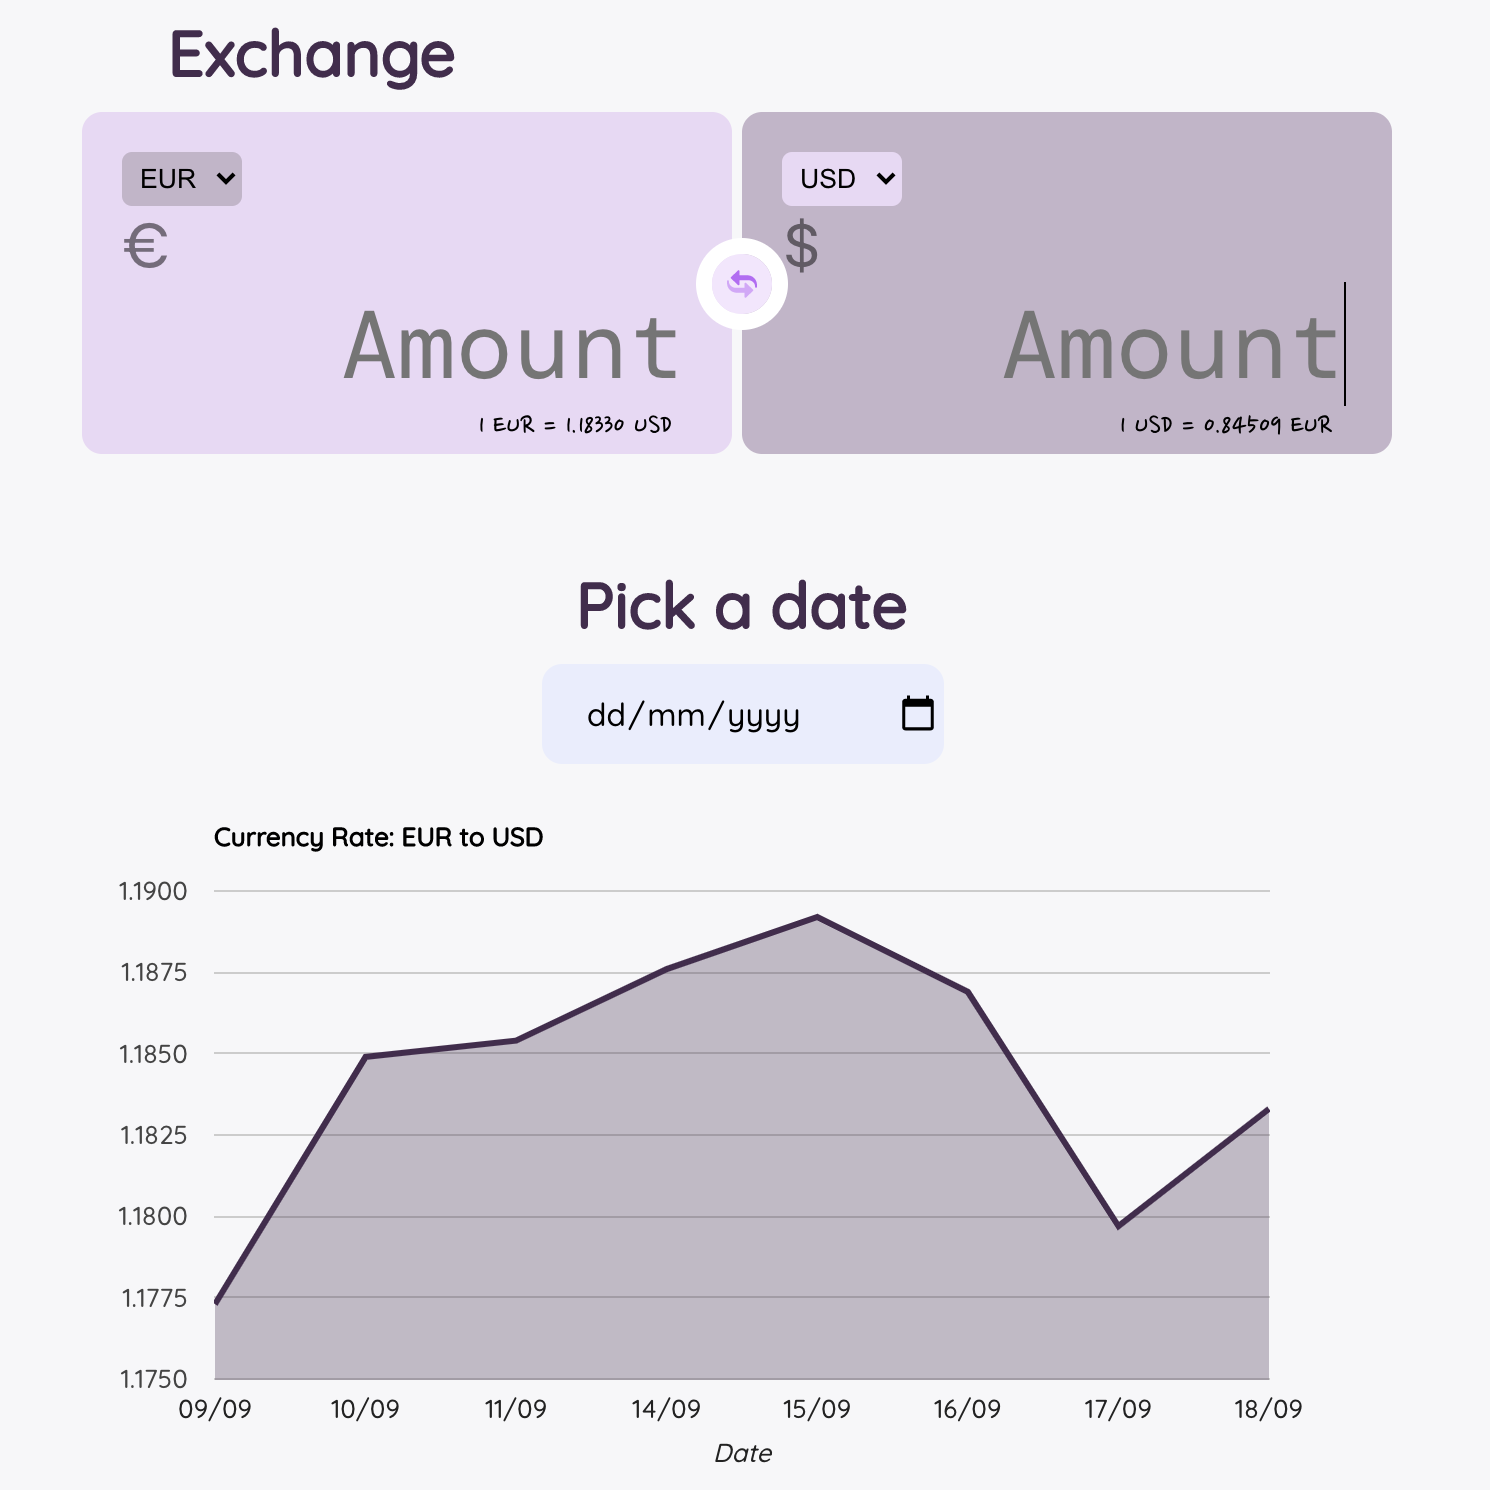This screenshot has height=1490, width=1490.
Task: Click the dollar sign symbol
Action: tap(801, 247)
